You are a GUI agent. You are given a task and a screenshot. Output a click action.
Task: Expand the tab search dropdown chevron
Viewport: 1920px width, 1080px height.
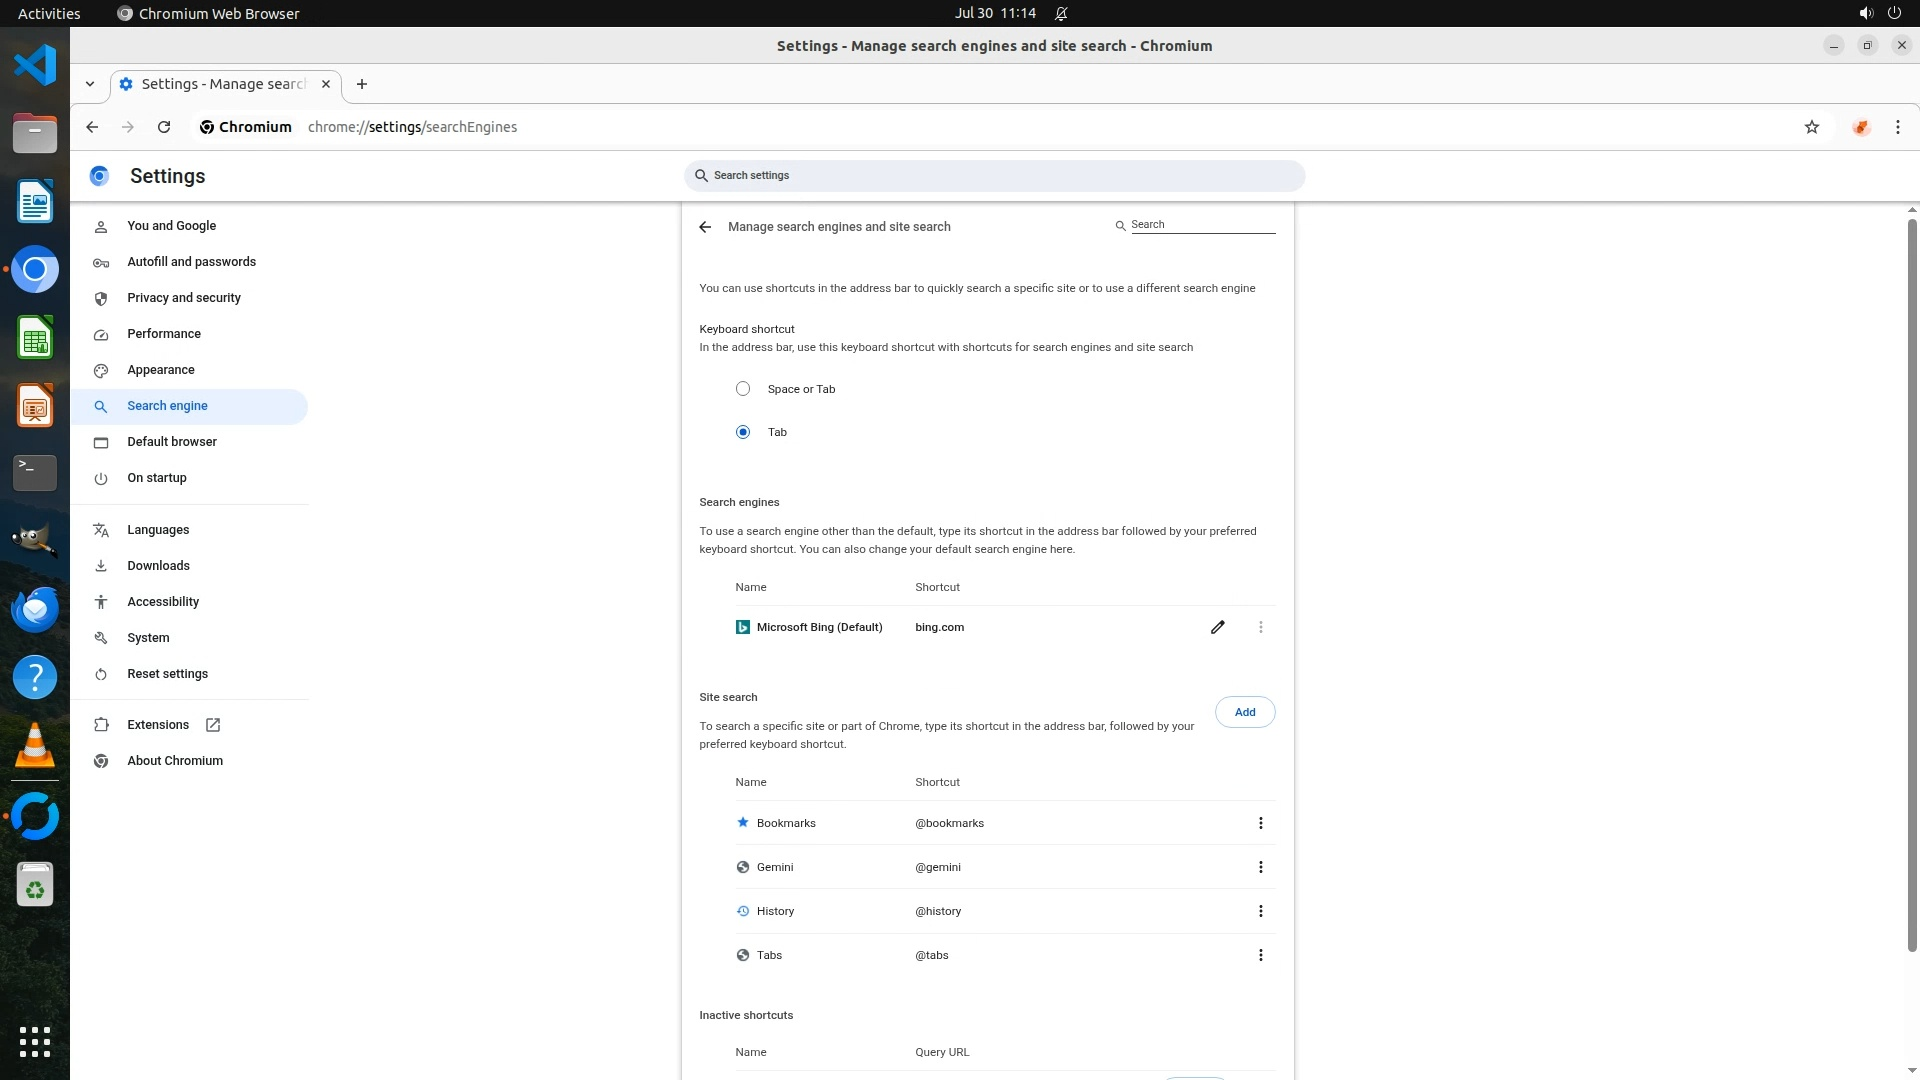point(90,84)
